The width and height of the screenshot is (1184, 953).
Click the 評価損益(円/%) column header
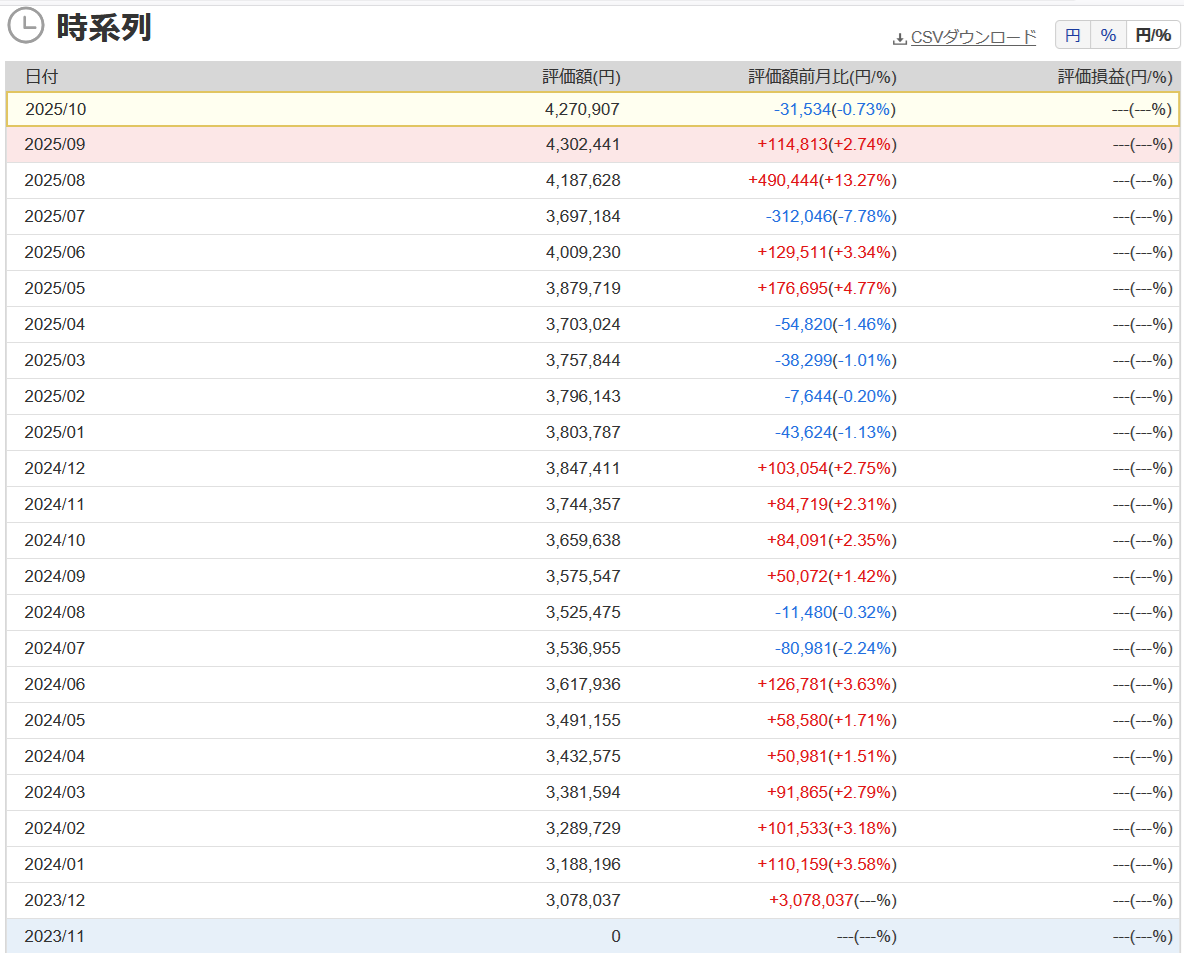click(x=1114, y=77)
